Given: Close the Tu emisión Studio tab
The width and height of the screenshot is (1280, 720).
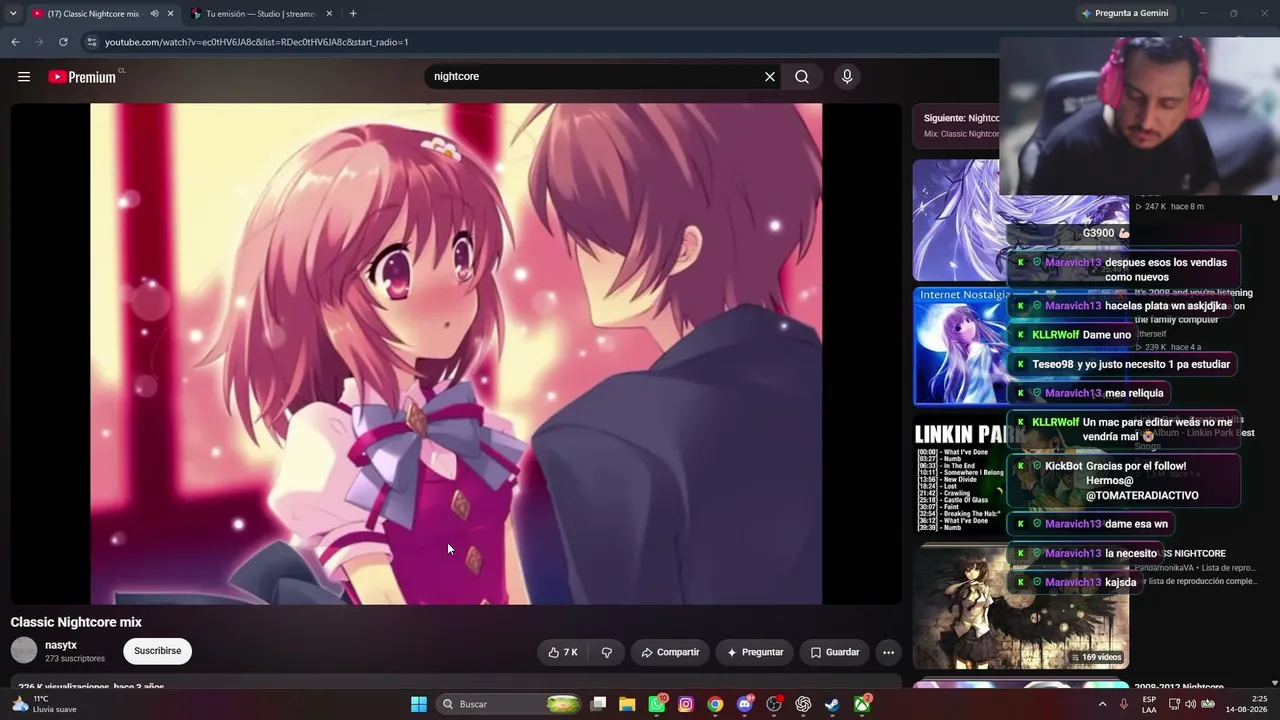Looking at the screenshot, I should tap(329, 14).
